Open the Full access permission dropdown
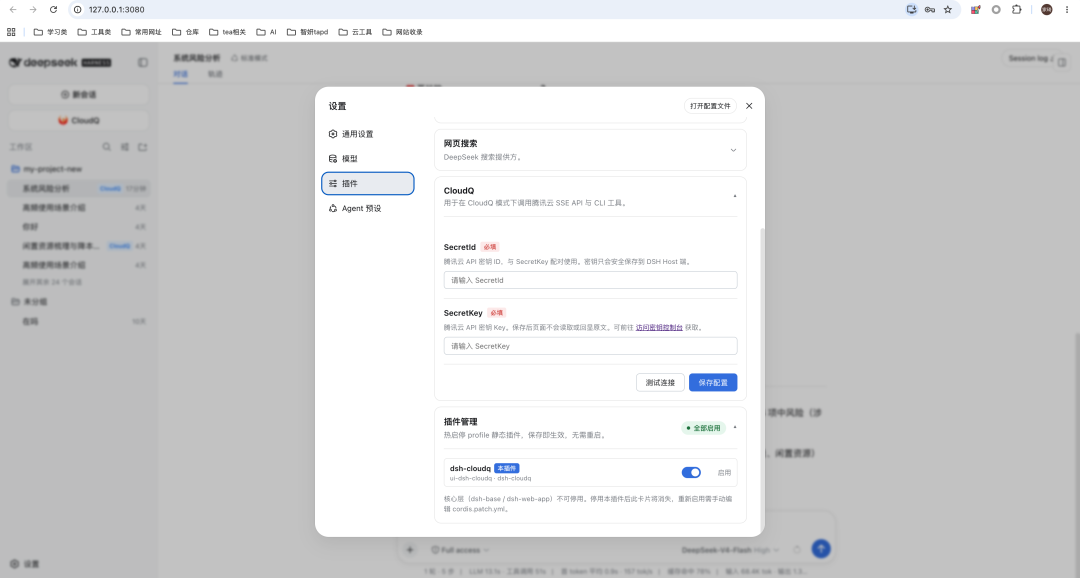This screenshot has height=578, width=1080. point(460,550)
